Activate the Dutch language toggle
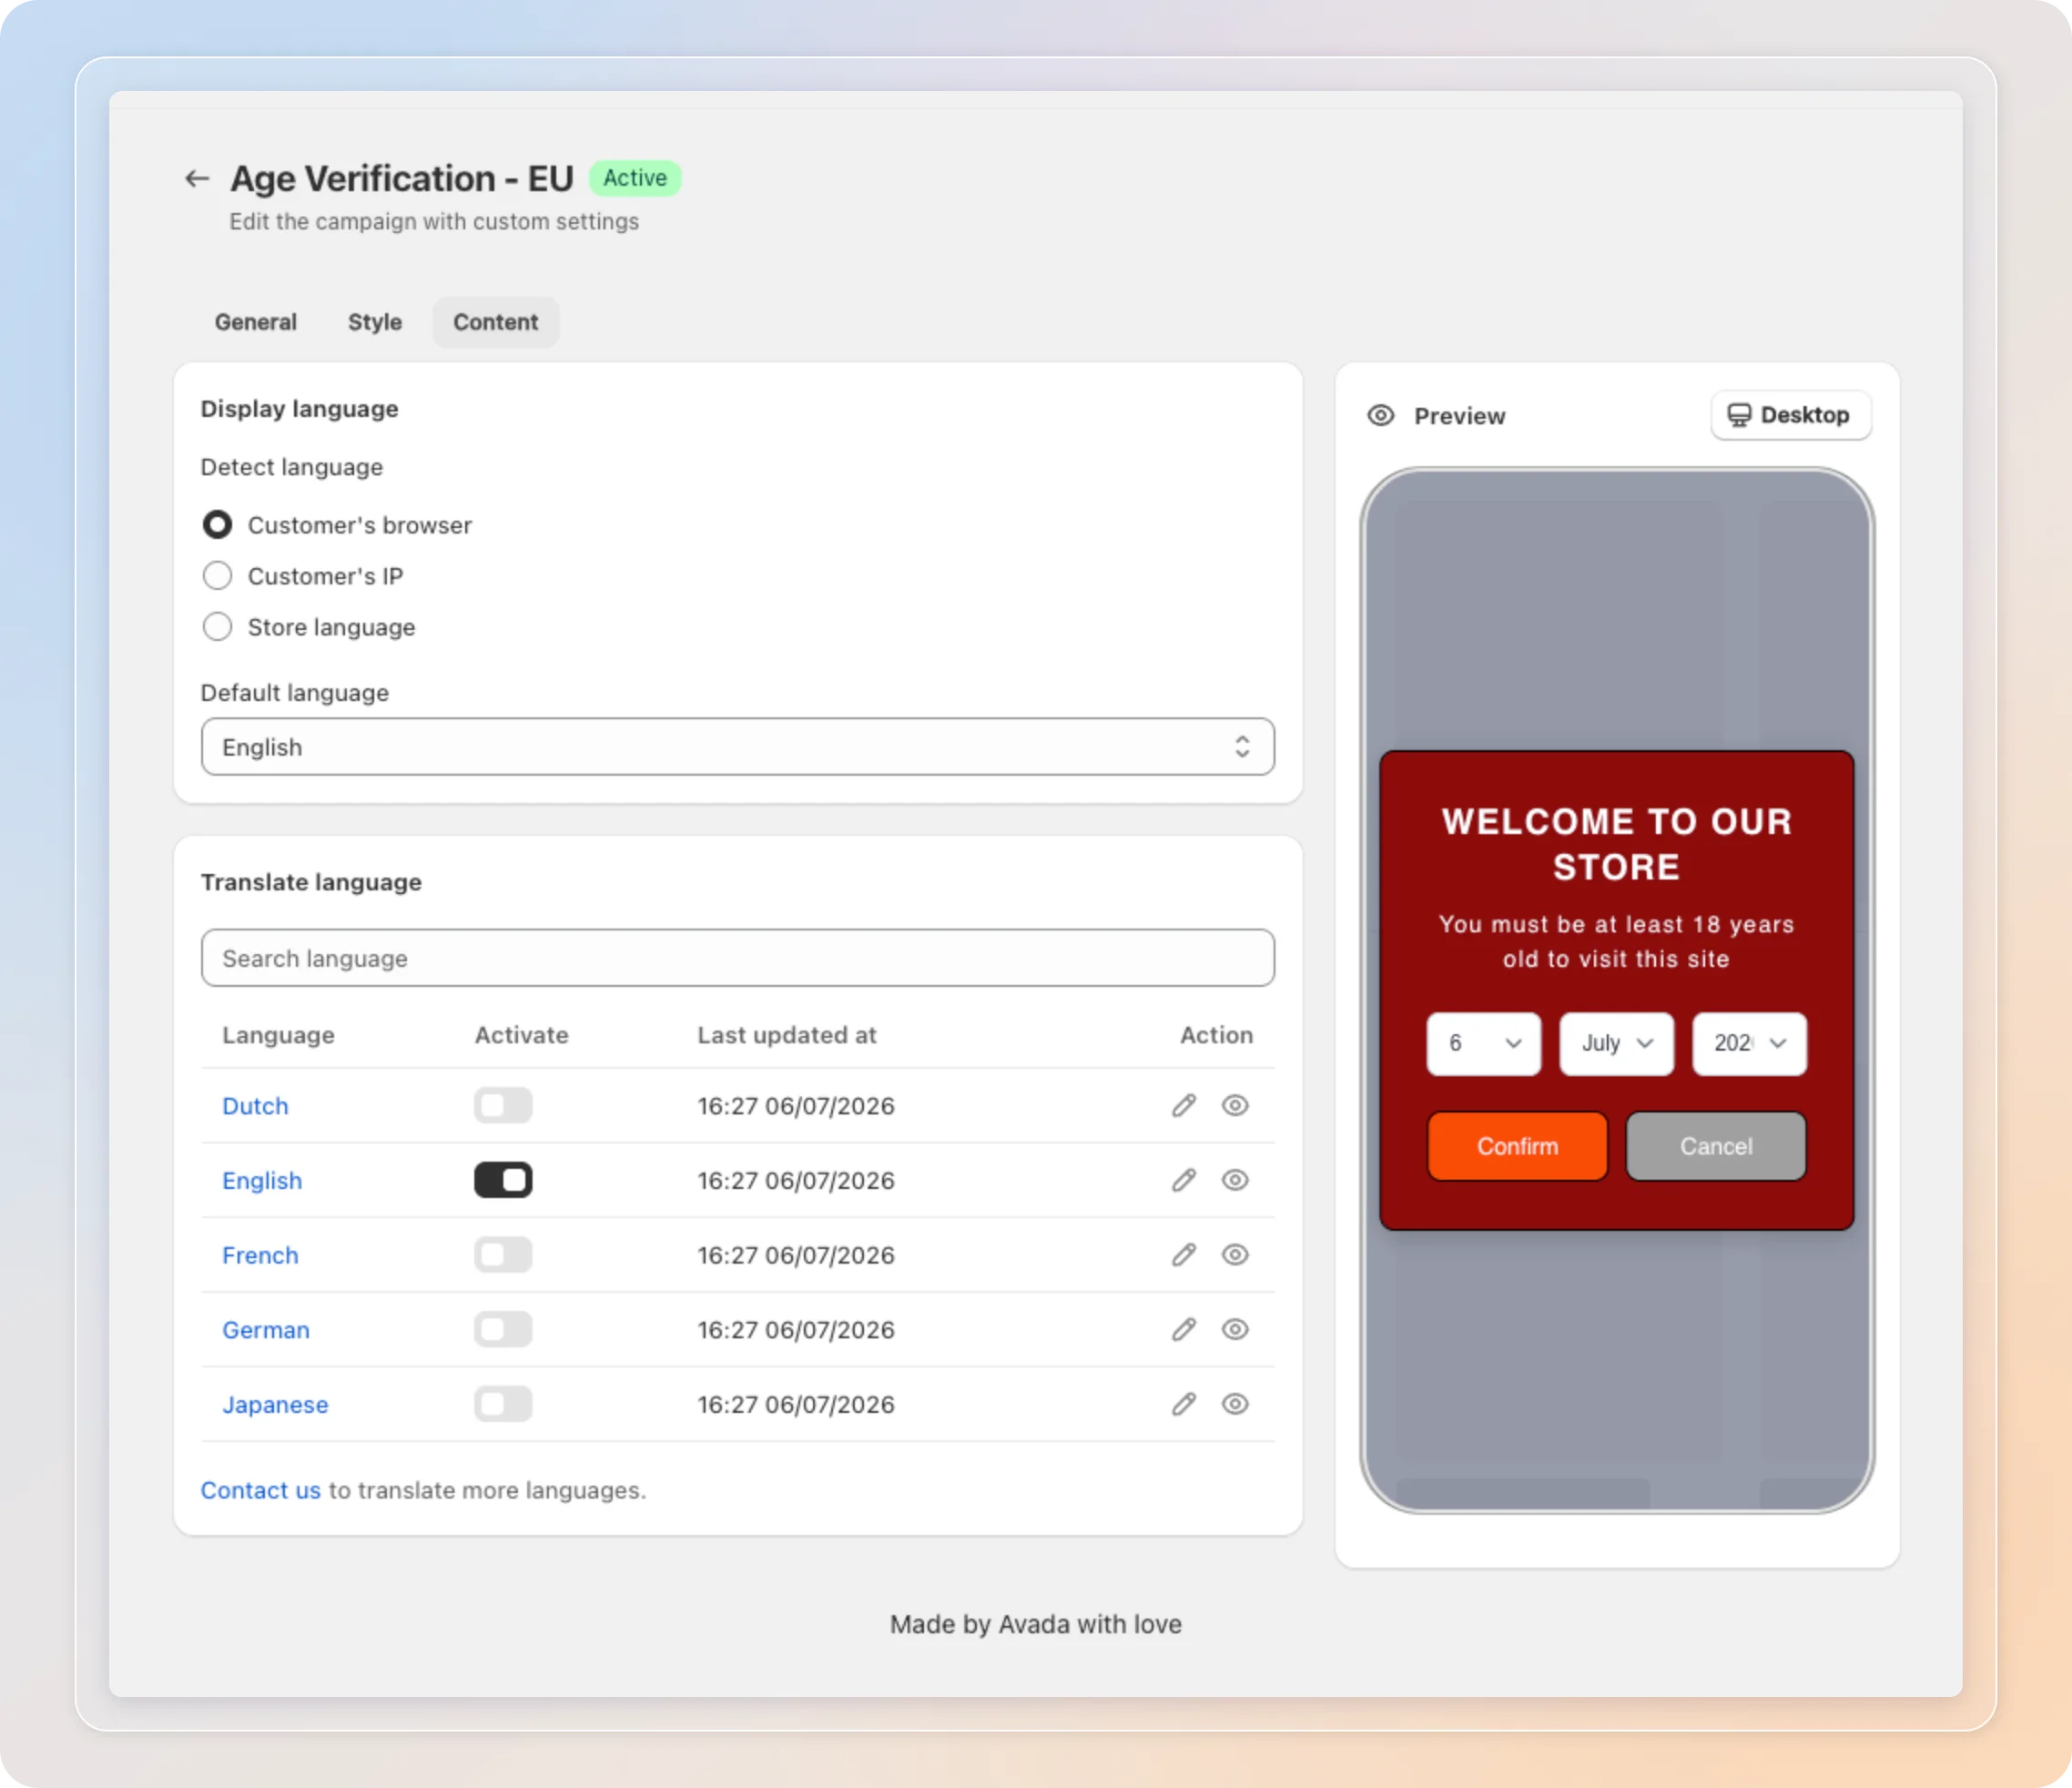The height and width of the screenshot is (1788, 2072). point(503,1106)
